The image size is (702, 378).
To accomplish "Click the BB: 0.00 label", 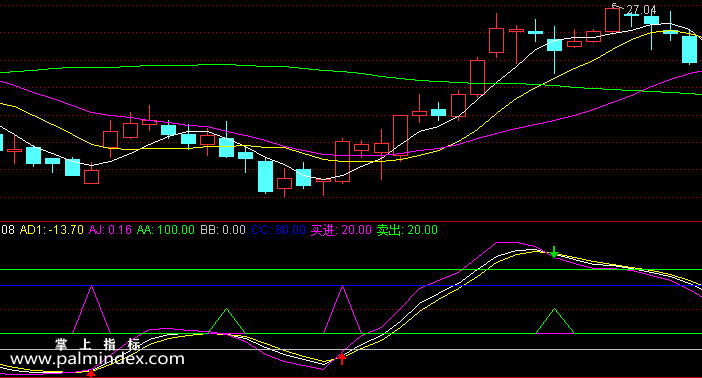I will (x=223, y=230).
